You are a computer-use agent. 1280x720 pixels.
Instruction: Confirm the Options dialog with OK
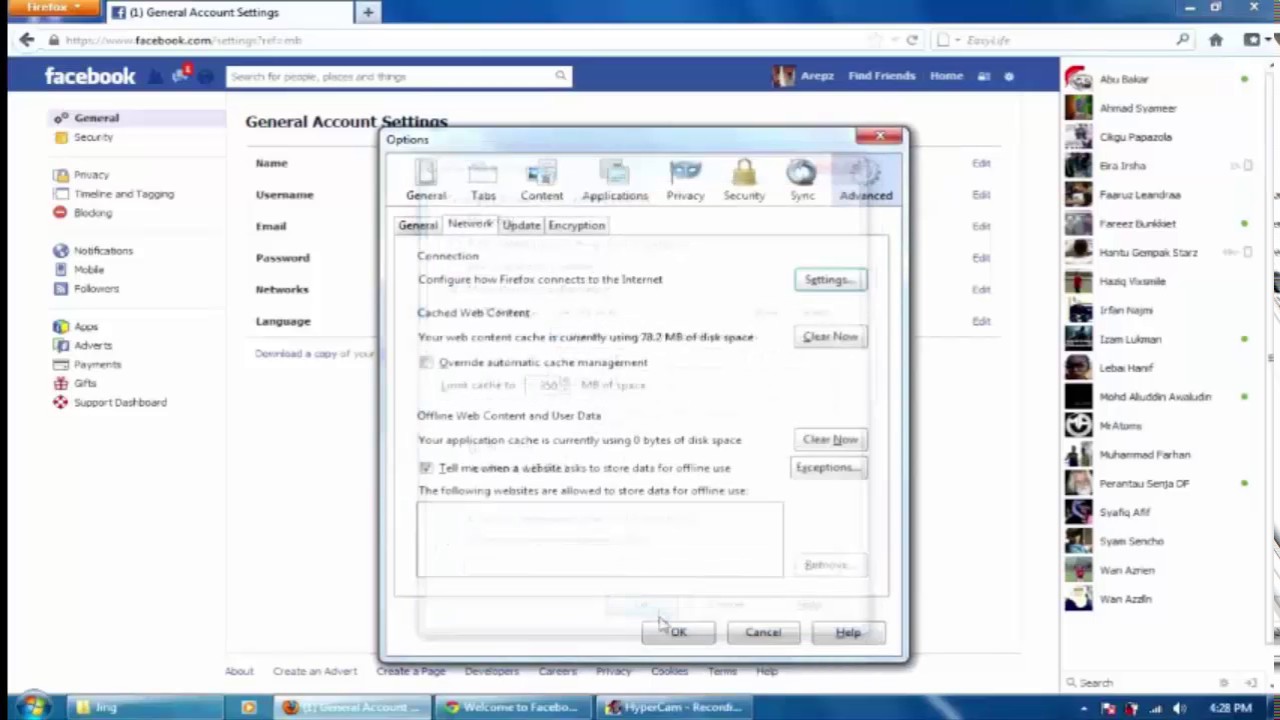coord(679,632)
